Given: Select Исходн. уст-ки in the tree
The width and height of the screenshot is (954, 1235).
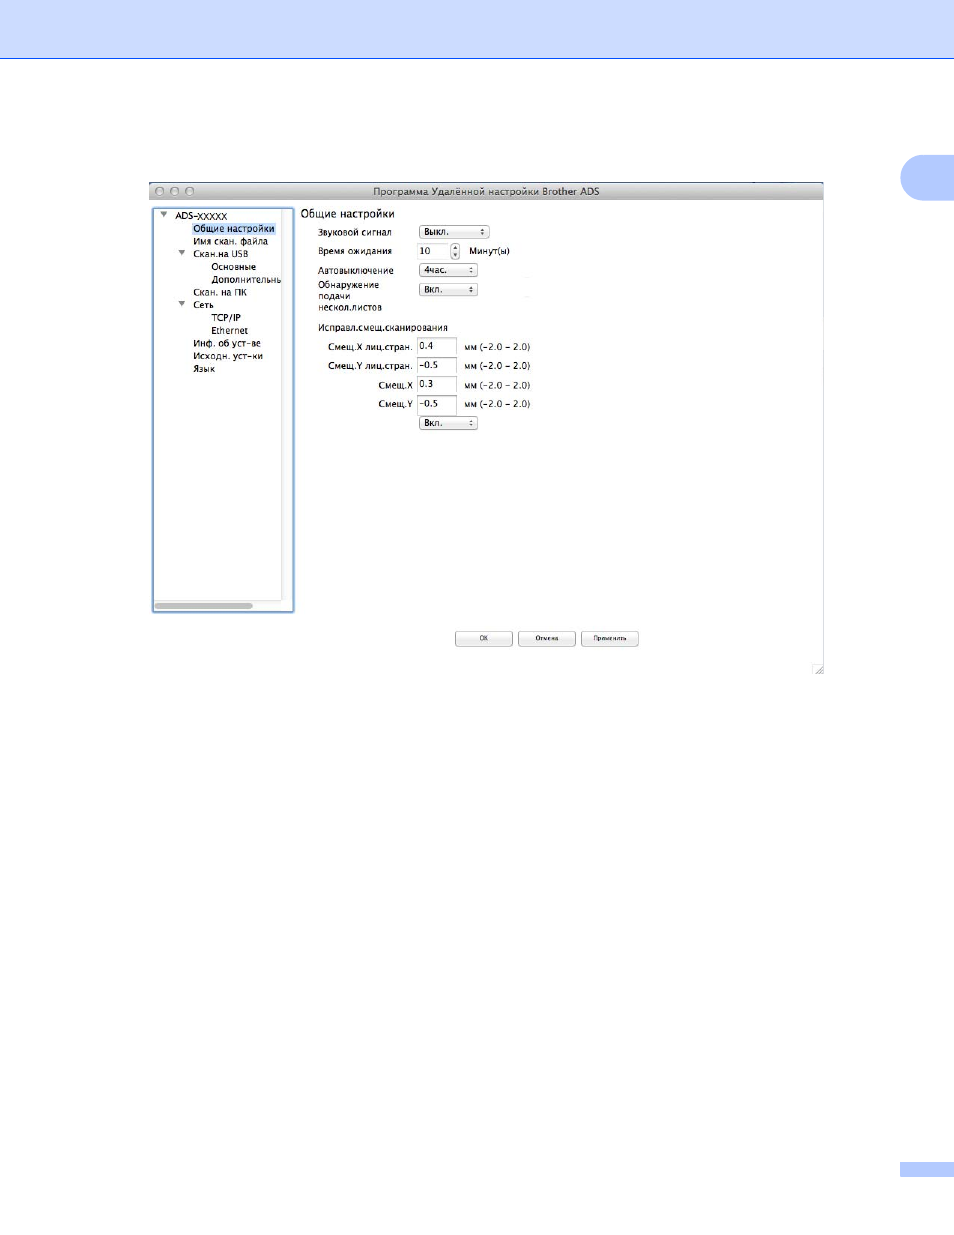Looking at the screenshot, I should (x=228, y=356).
